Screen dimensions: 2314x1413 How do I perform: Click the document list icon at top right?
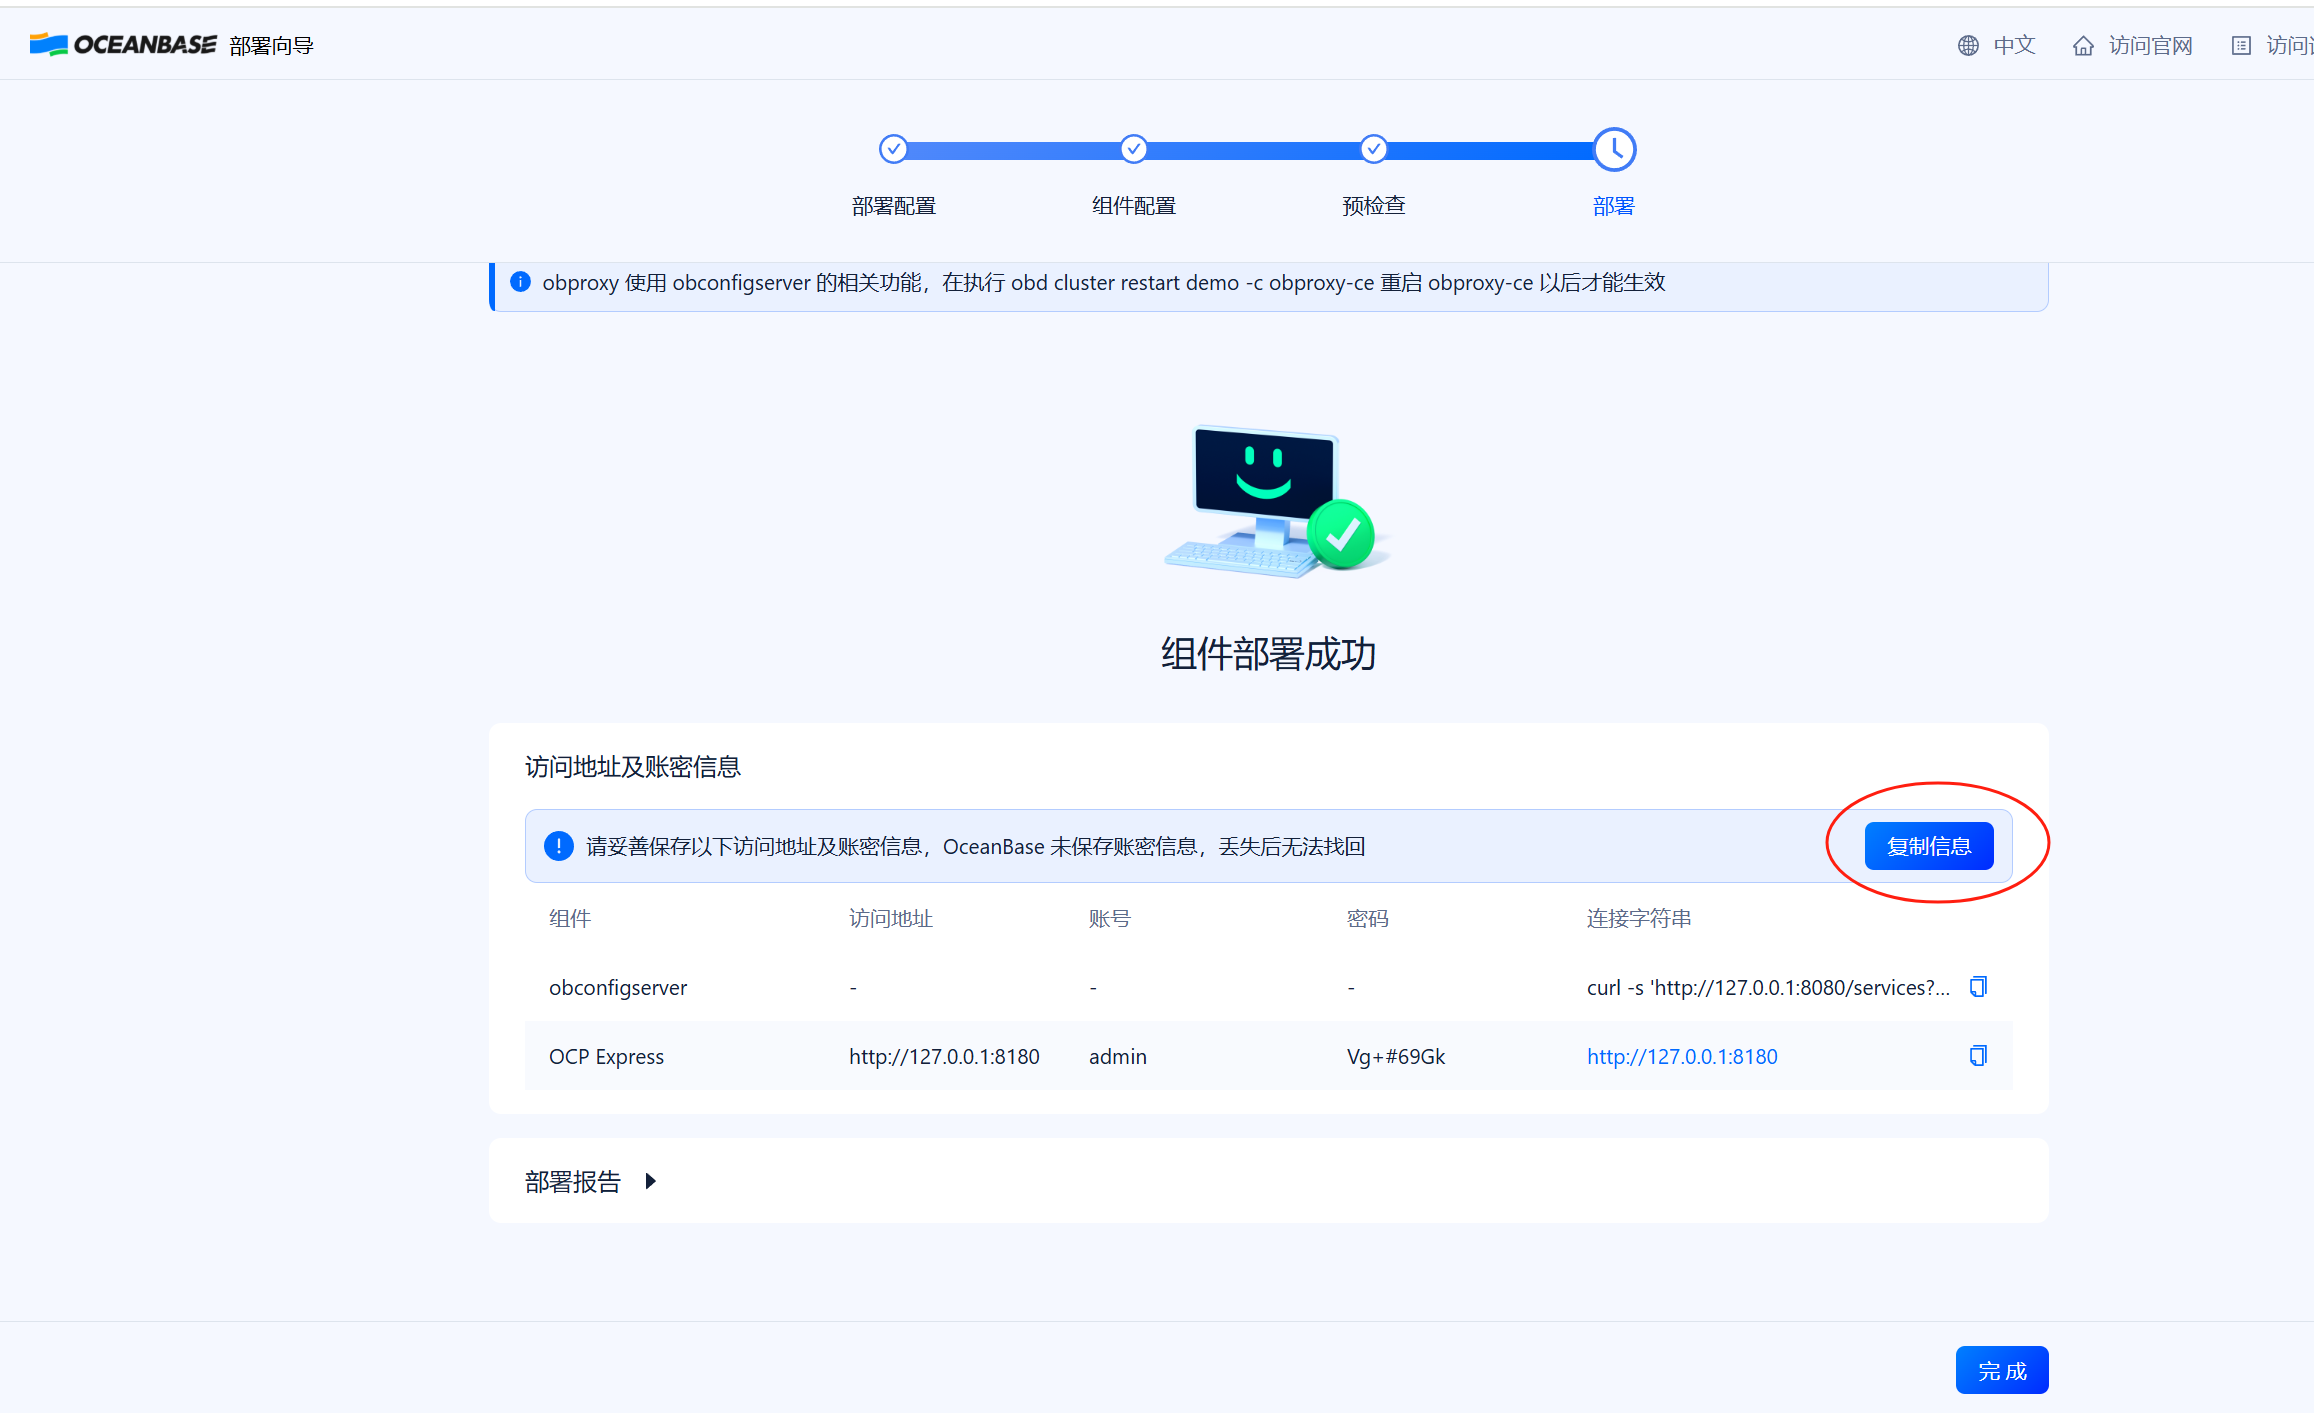(2240, 45)
